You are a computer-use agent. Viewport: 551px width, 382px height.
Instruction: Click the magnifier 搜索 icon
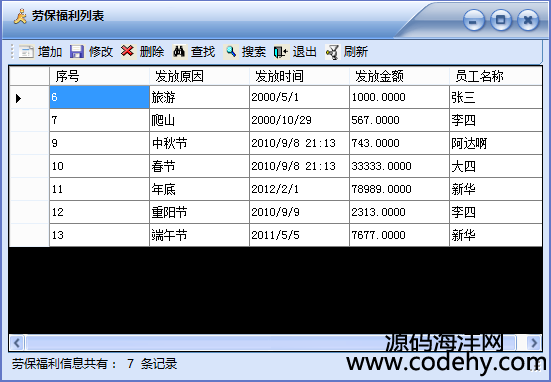pyautogui.click(x=230, y=52)
